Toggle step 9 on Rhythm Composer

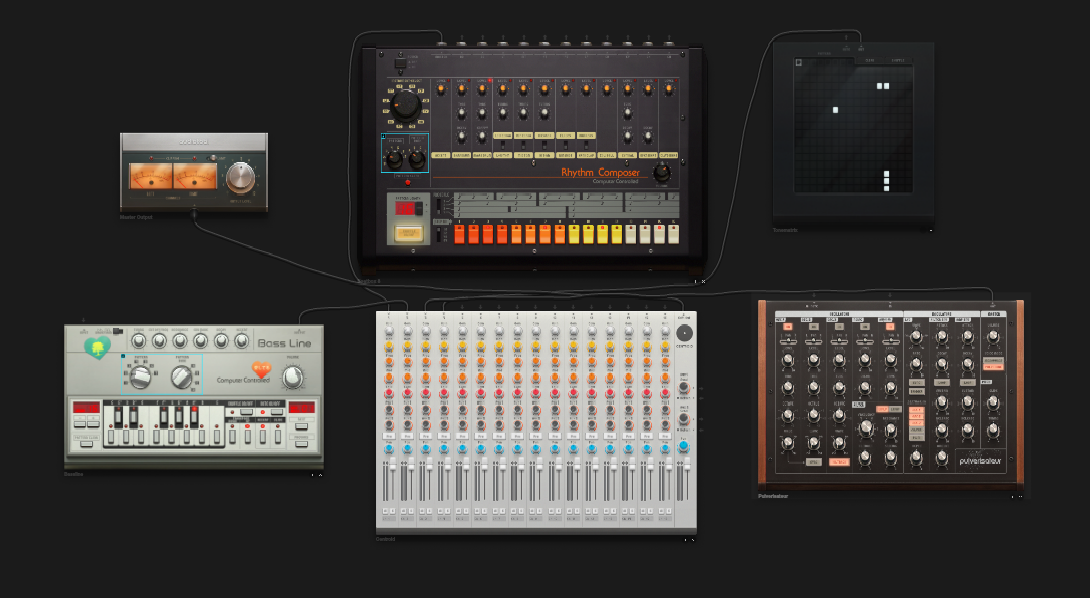pyautogui.click(x=574, y=234)
